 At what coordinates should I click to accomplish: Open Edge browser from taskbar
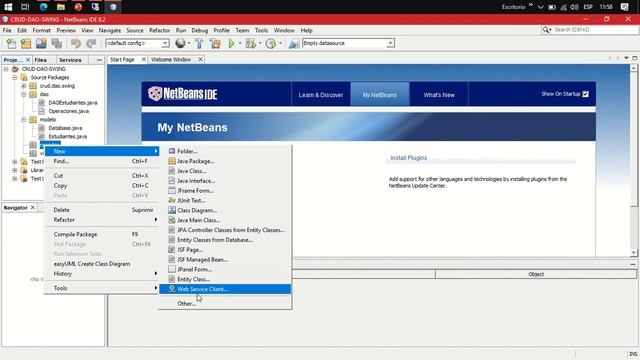(43, 7)
